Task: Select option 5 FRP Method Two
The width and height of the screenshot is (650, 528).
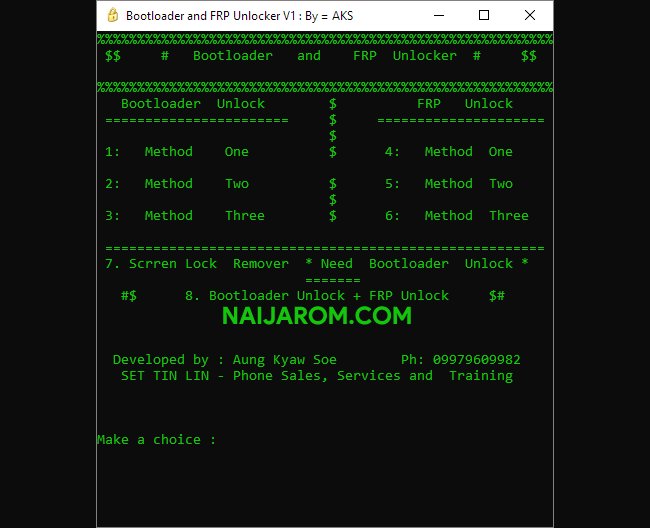Action: 449,184
